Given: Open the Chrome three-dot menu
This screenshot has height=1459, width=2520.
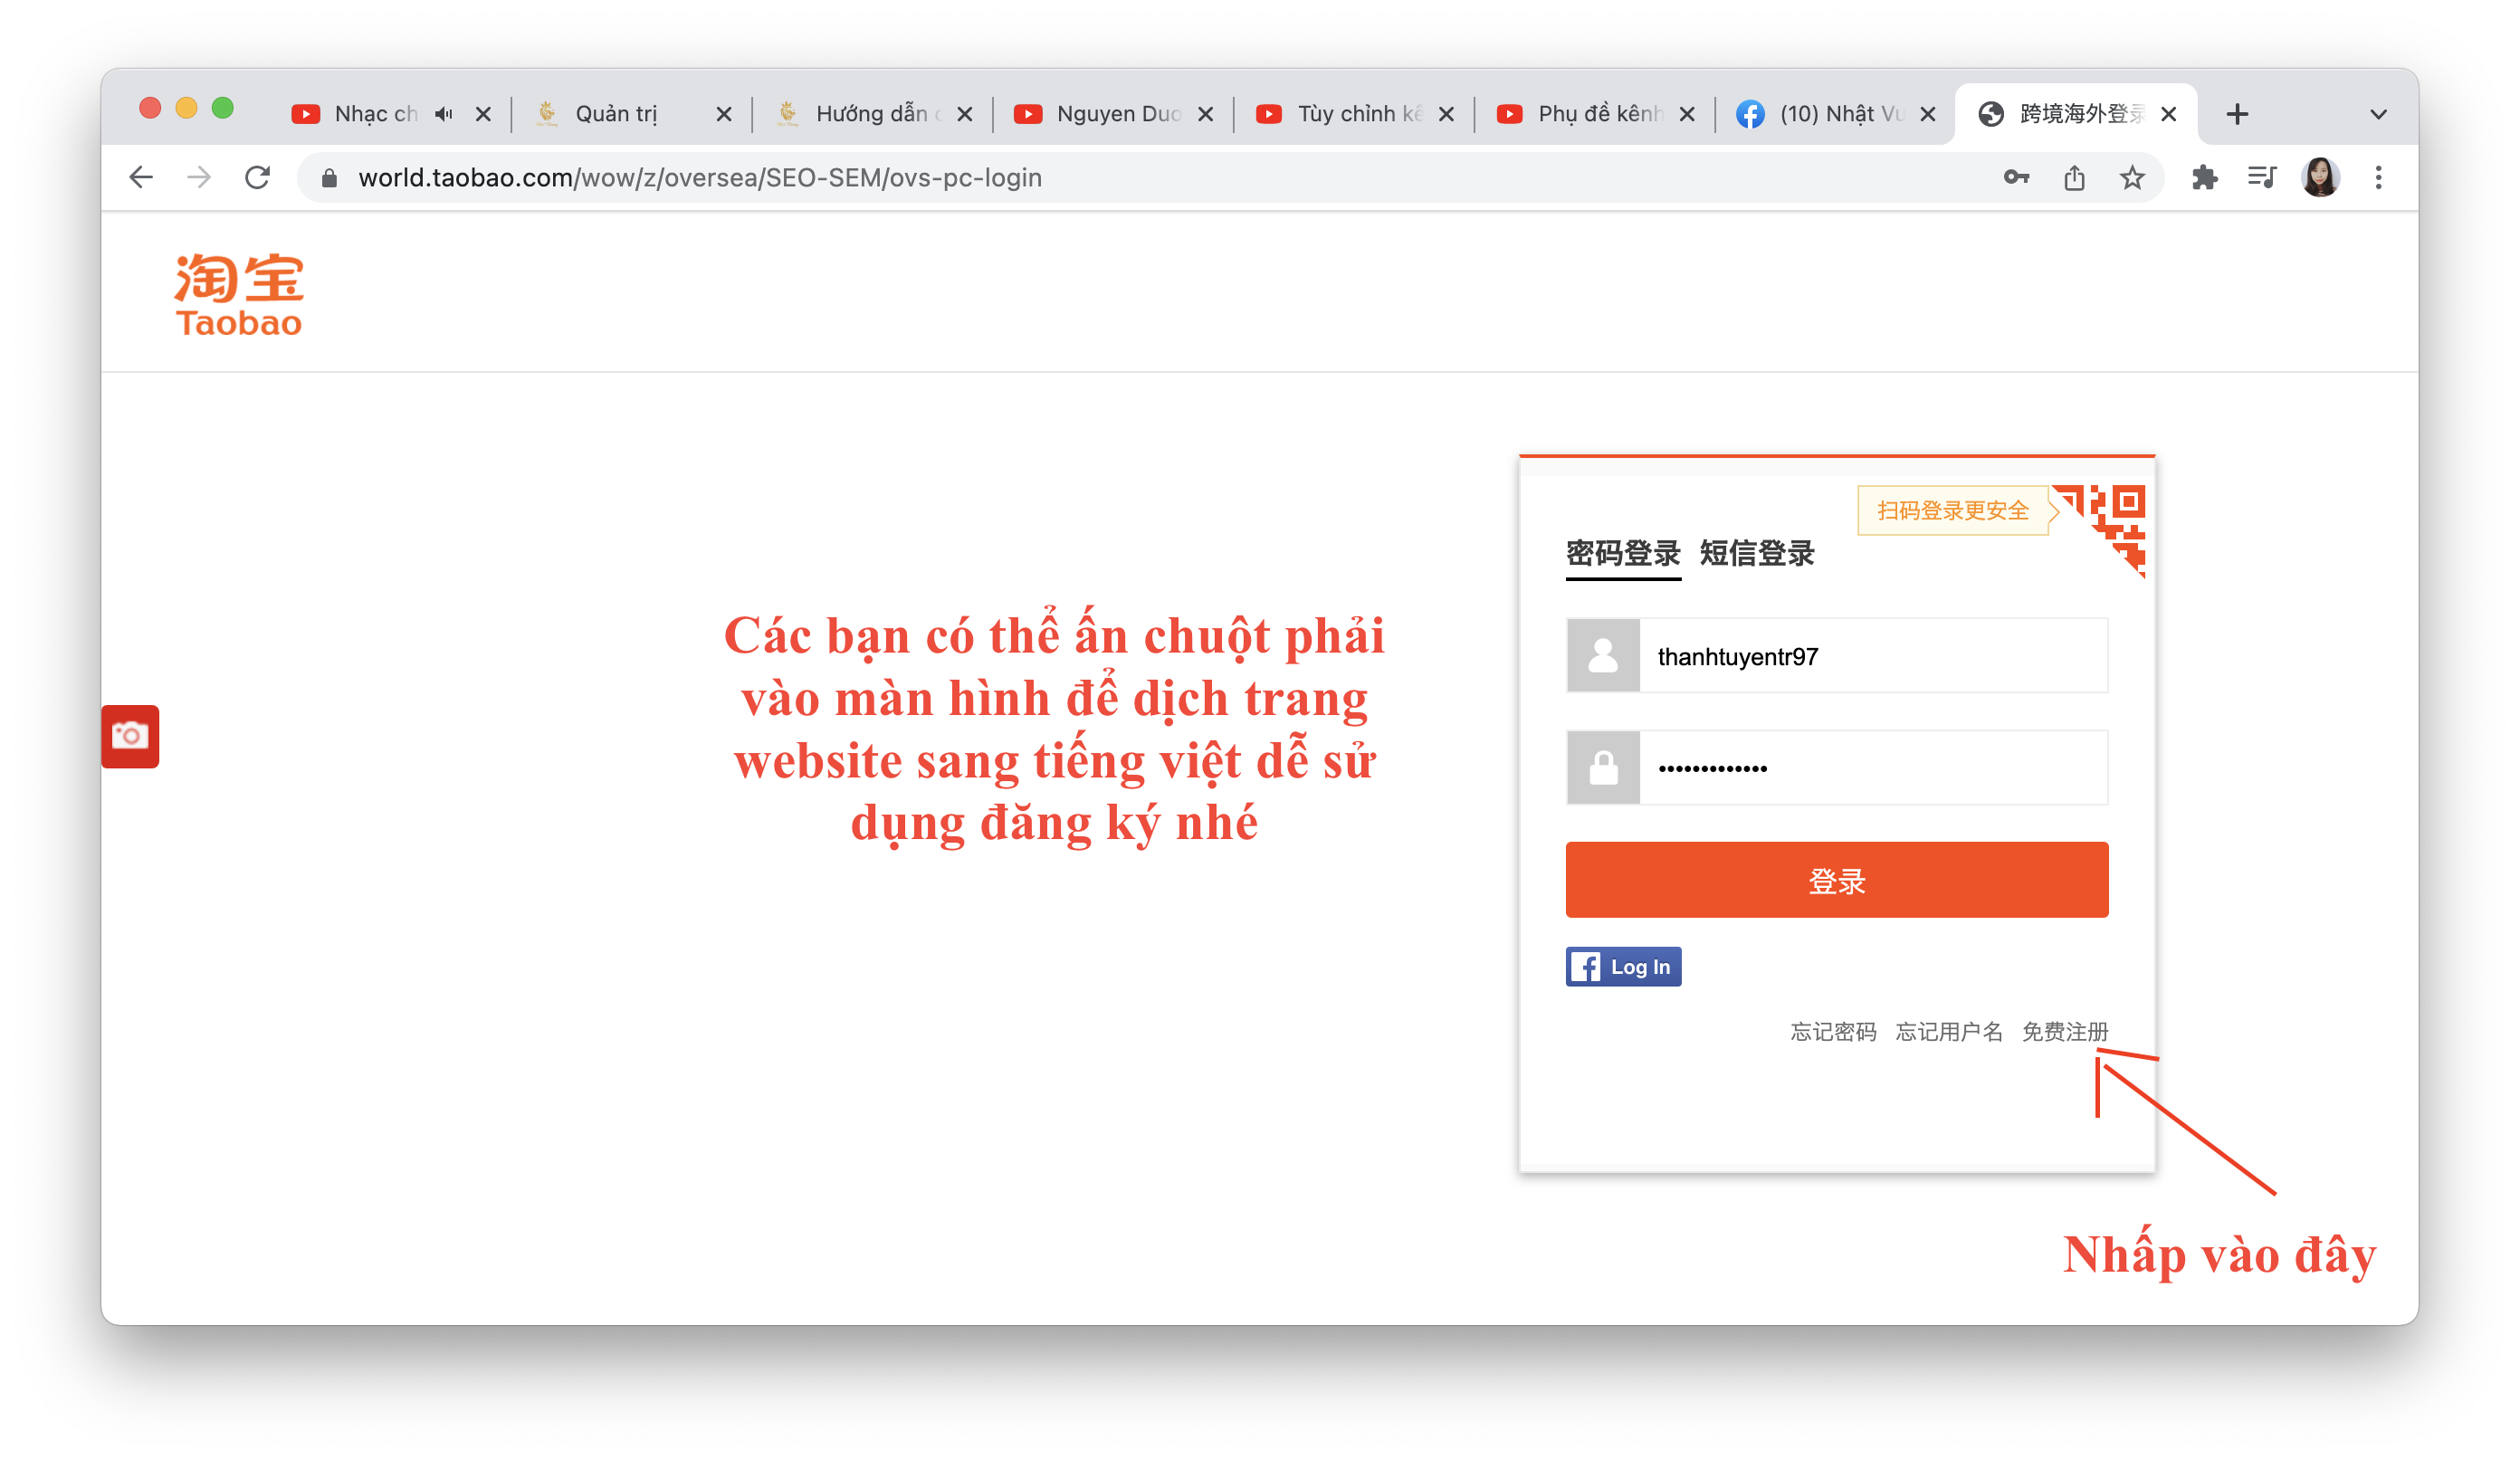Looking at the screenshot, I should 2378,178.
